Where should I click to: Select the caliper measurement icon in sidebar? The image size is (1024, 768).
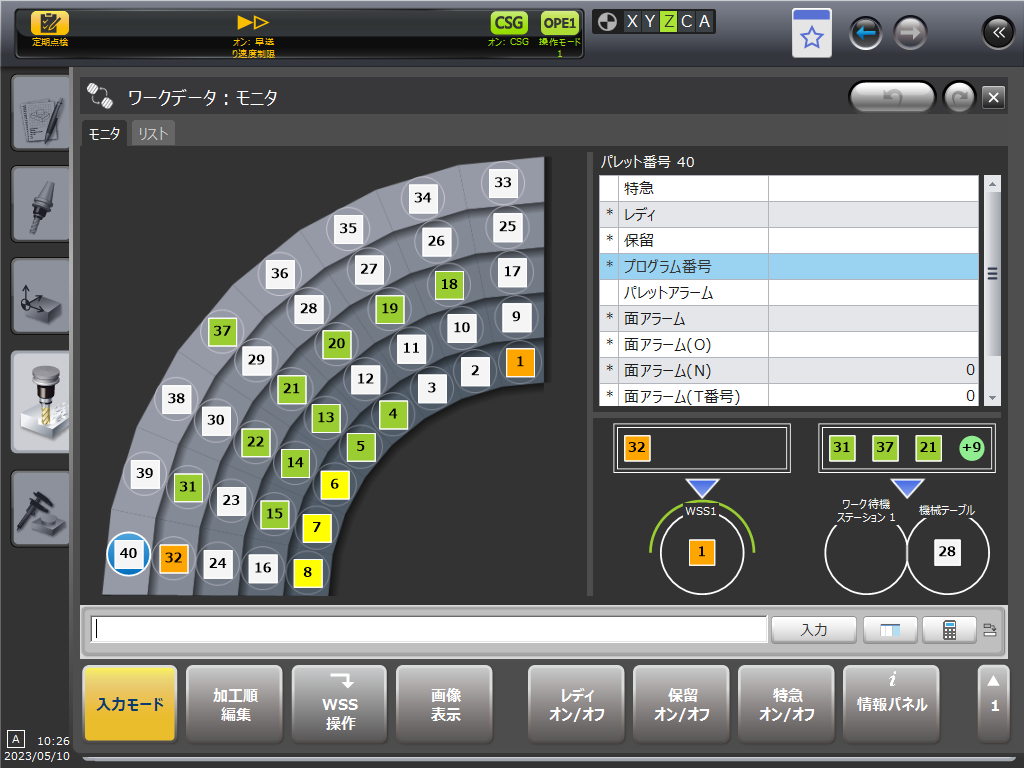pos(40,507)
